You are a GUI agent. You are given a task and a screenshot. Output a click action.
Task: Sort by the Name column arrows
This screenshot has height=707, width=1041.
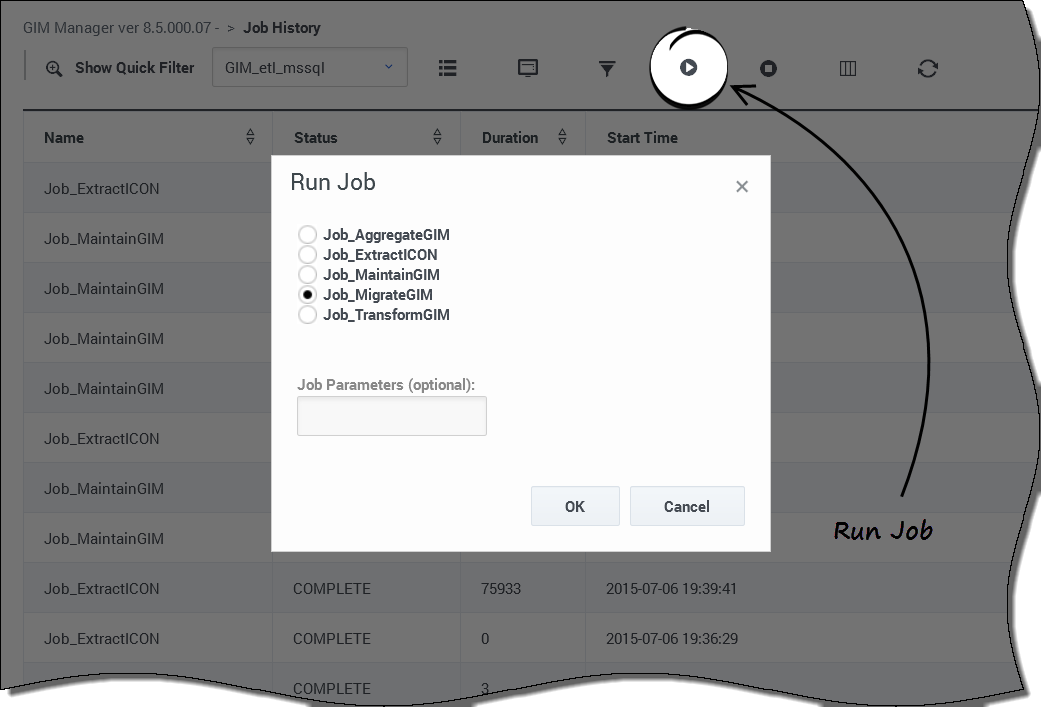(250, 138)
